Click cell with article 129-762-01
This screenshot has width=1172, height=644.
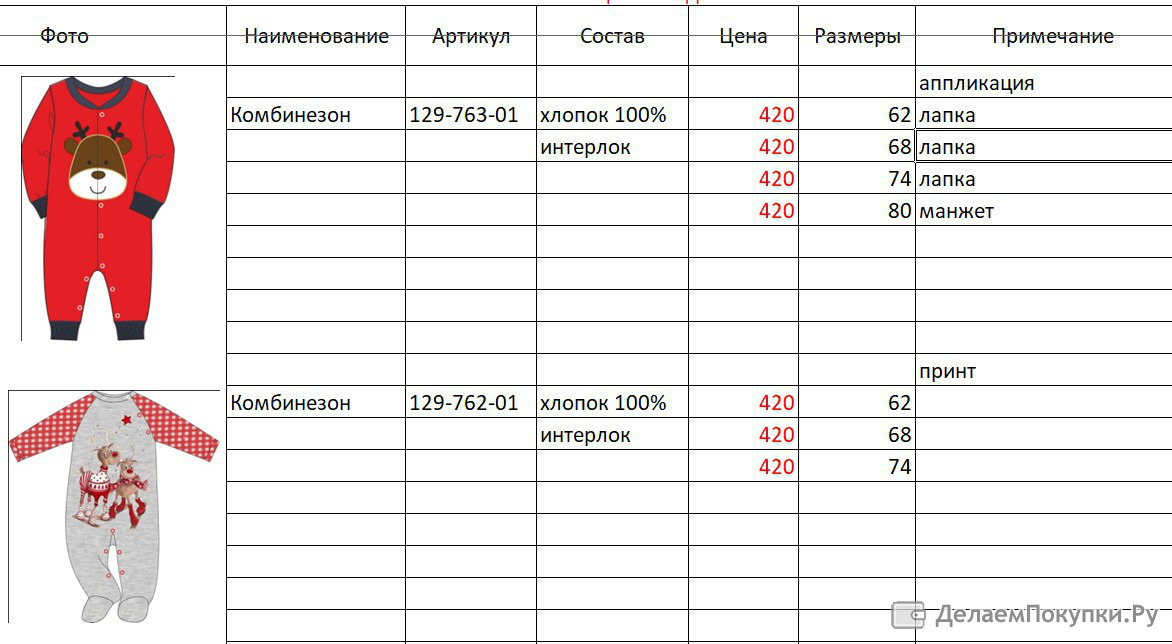pos(471,403)
